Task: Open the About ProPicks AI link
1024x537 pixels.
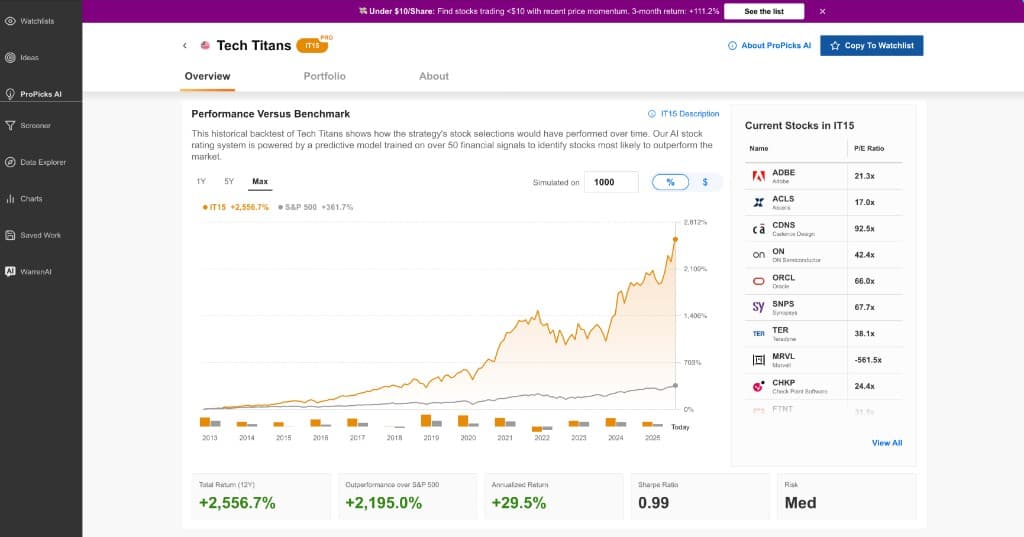Action: pos(776,46)
